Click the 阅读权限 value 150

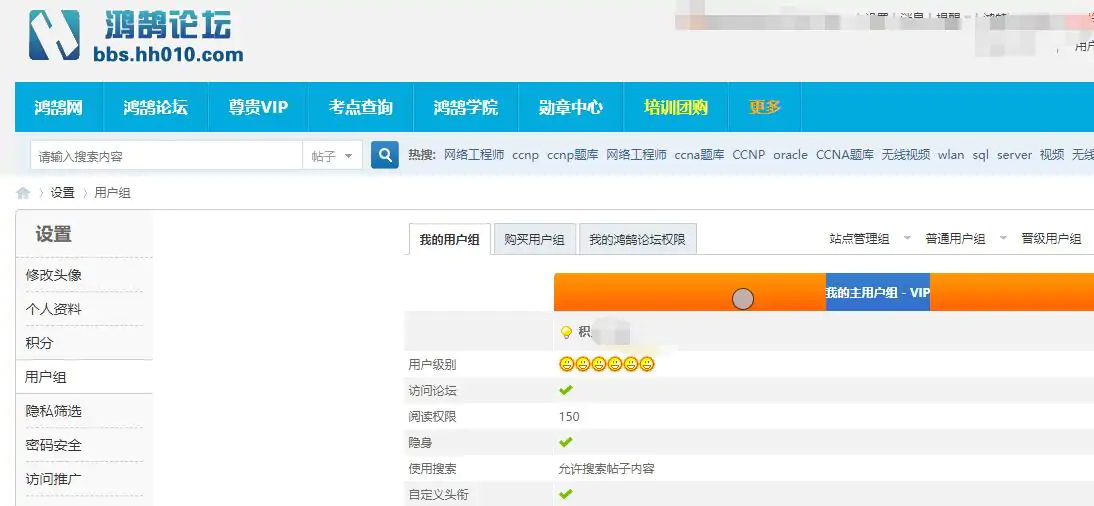coord(569,417)
